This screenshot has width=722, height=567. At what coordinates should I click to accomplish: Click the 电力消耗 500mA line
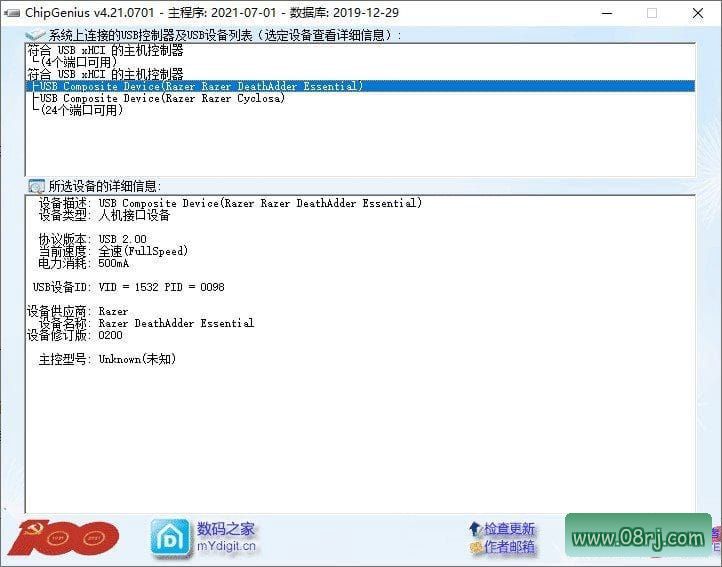point(83,263)
